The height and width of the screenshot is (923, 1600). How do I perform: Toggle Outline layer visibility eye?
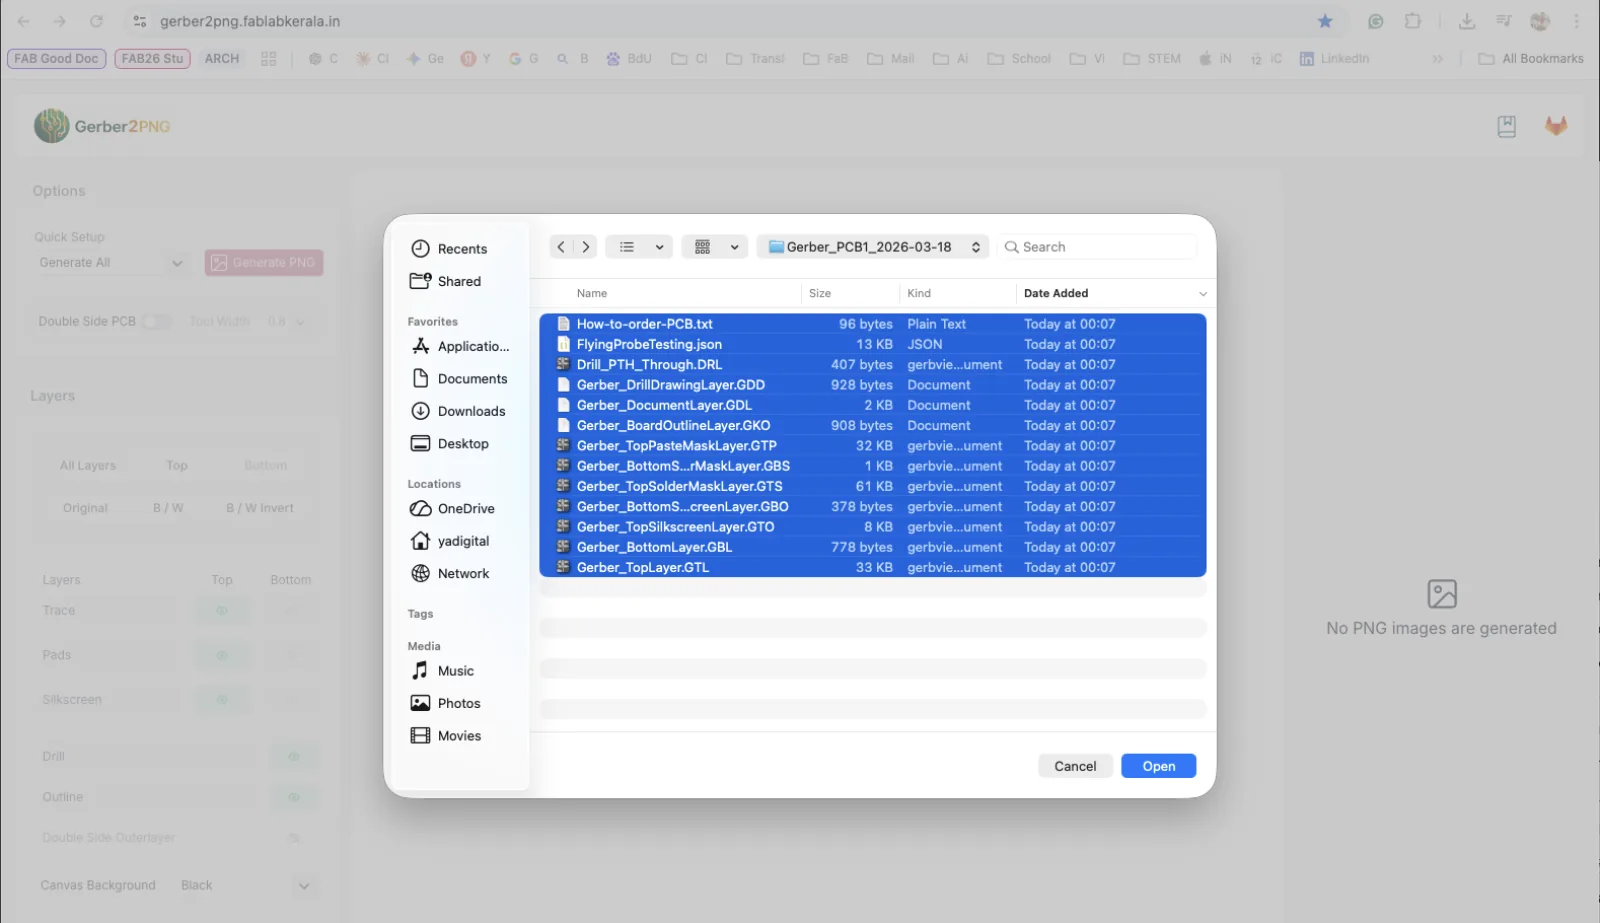pyautogui.click(x=294, y=798)
